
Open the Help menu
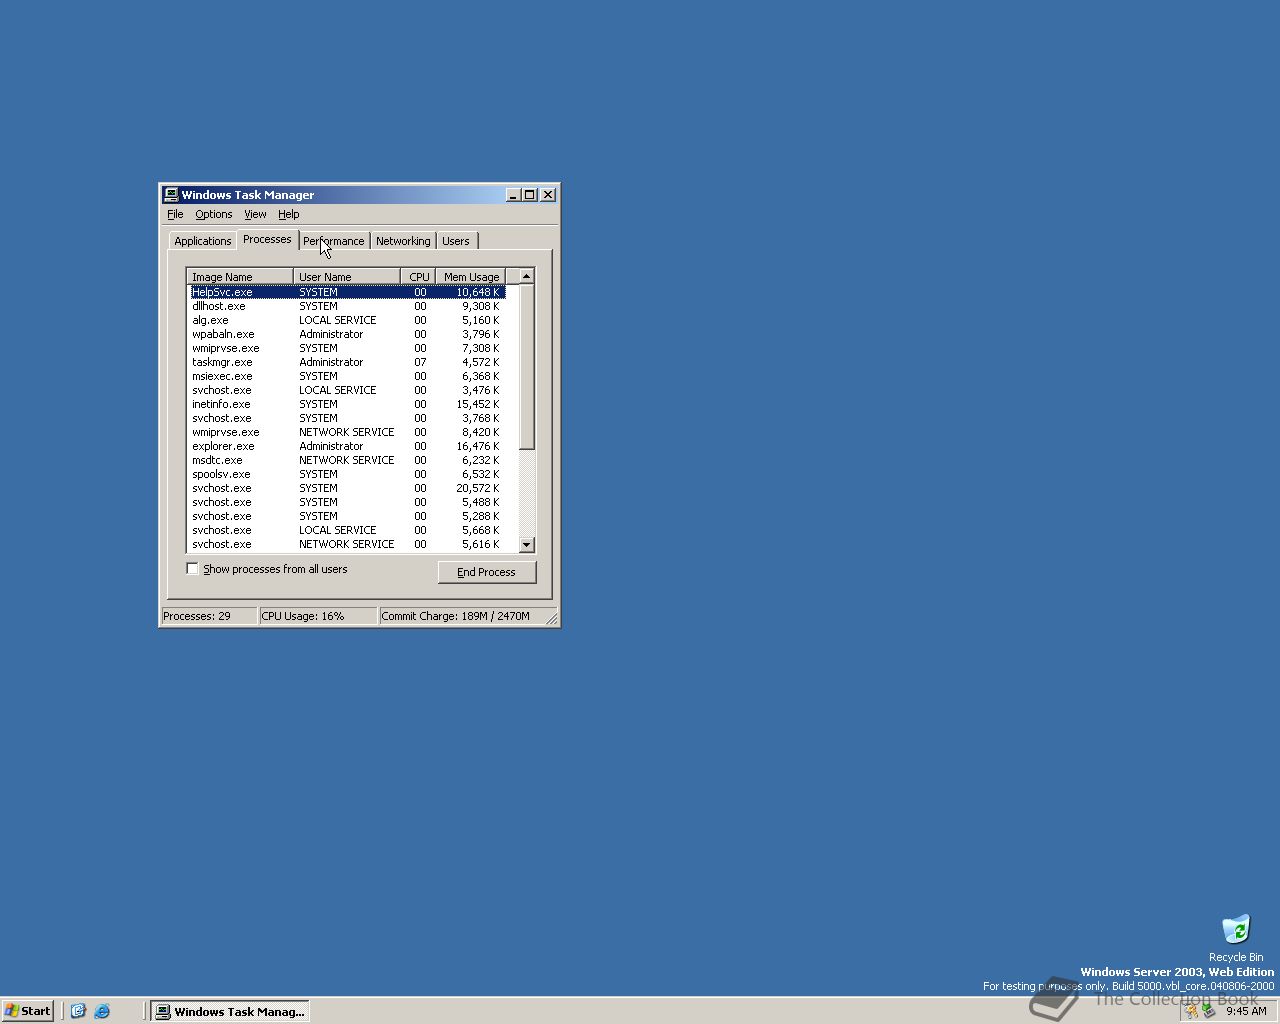point(288,214)
